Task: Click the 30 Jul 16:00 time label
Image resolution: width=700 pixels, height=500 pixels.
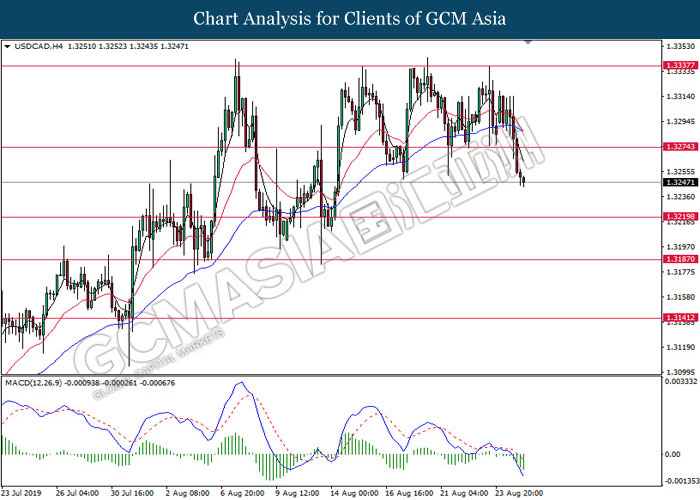Action: (132, 493)
